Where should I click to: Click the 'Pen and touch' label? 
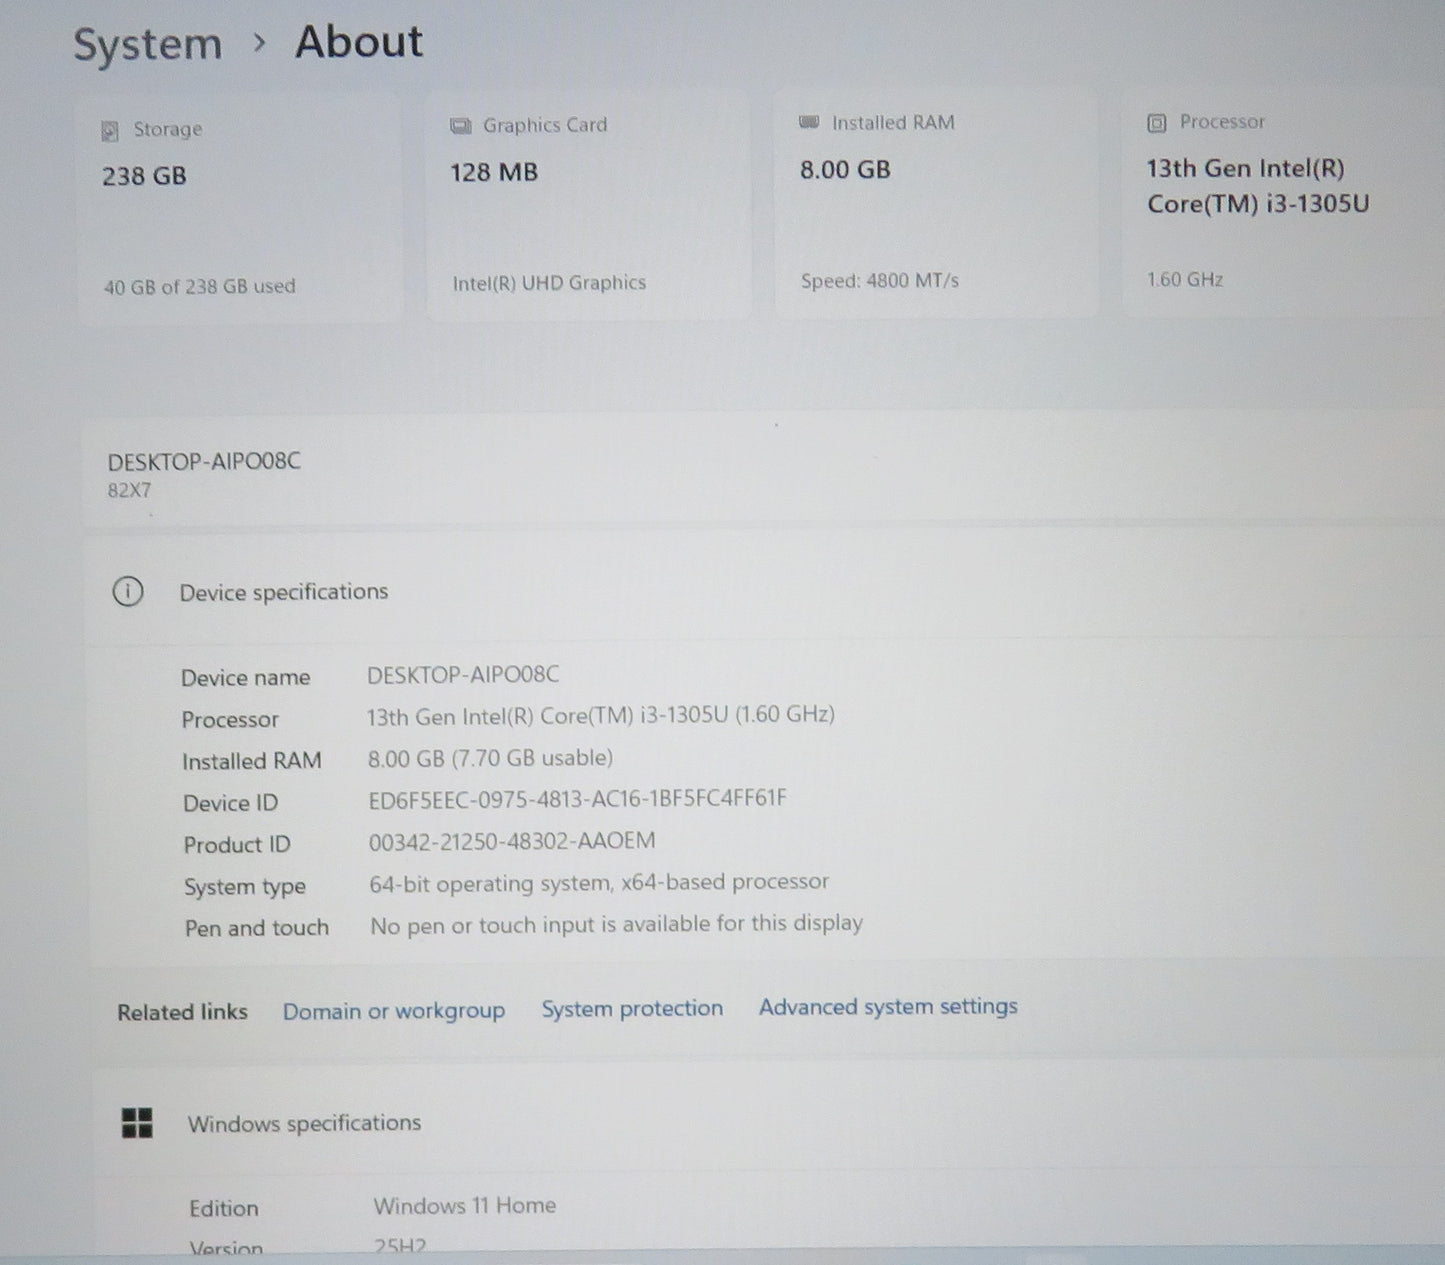257,928
